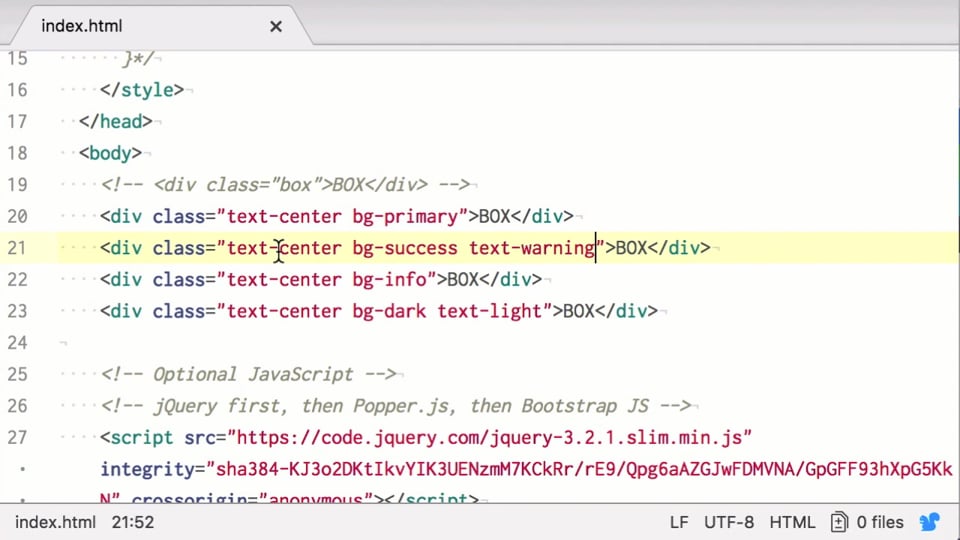Image resolution: width=960 pixels, height=540 pixels.
Task: Click cursor position 21:52 indicator
Action: pyautogui.click(x=133, y=522)
